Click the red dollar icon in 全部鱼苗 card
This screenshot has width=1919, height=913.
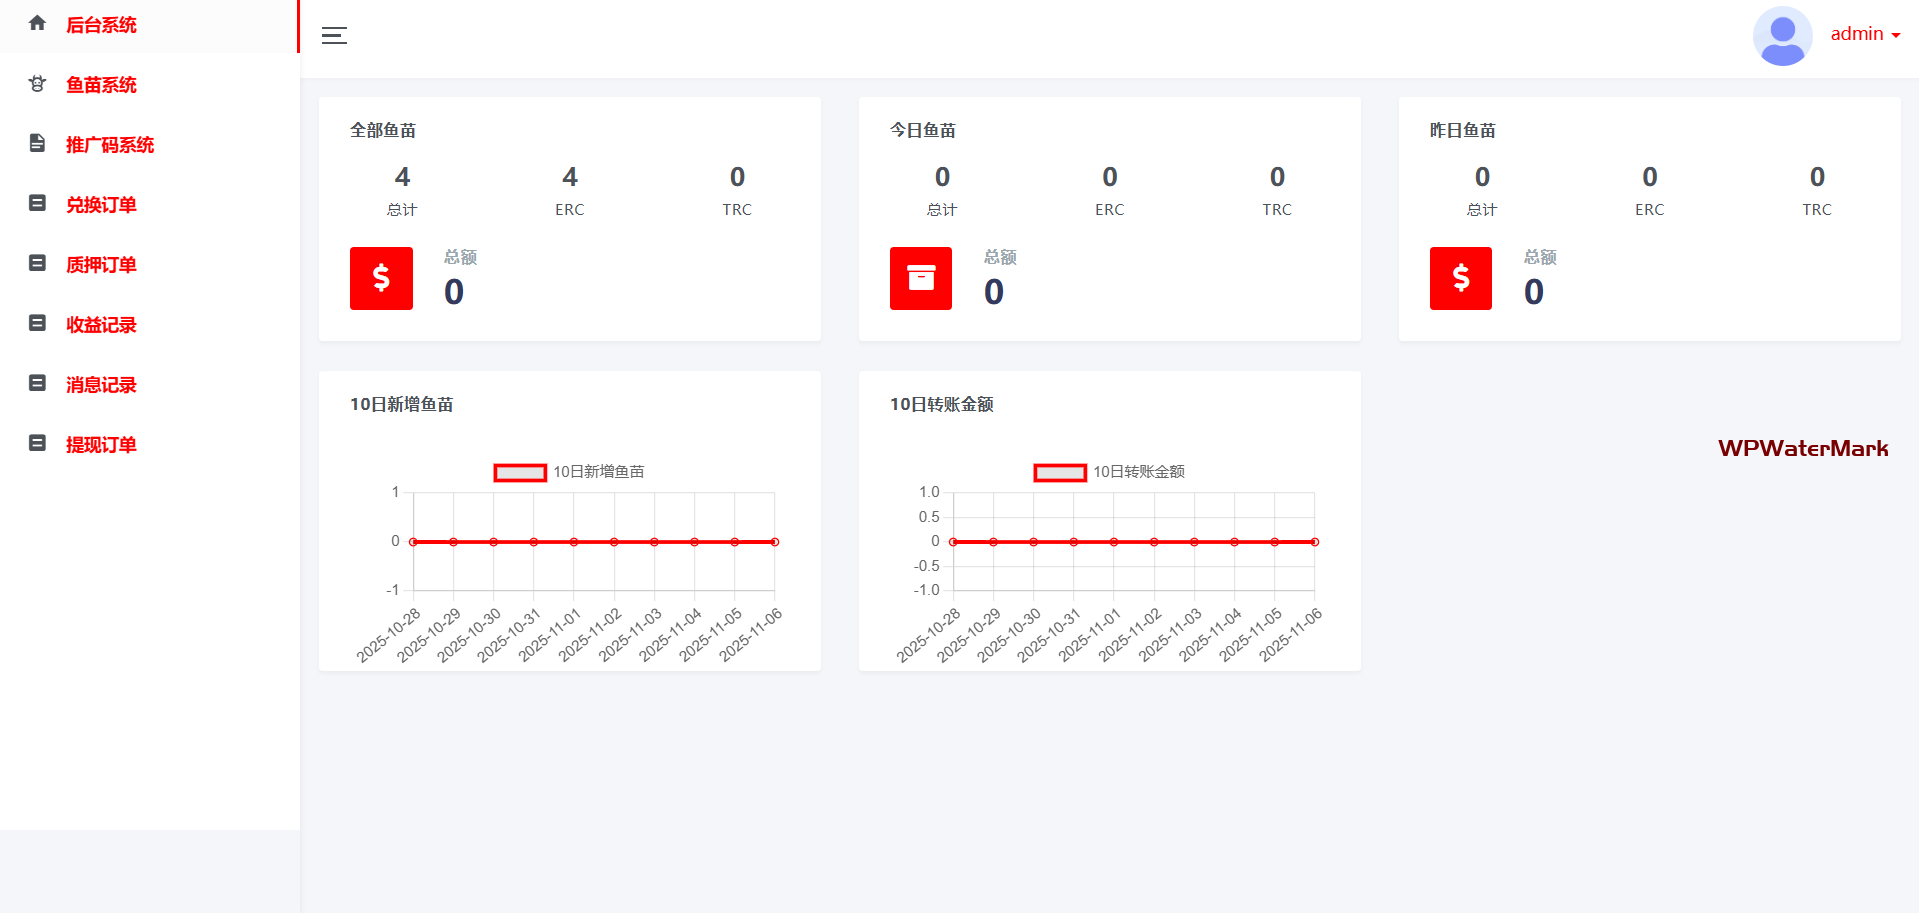pos(381,278)
